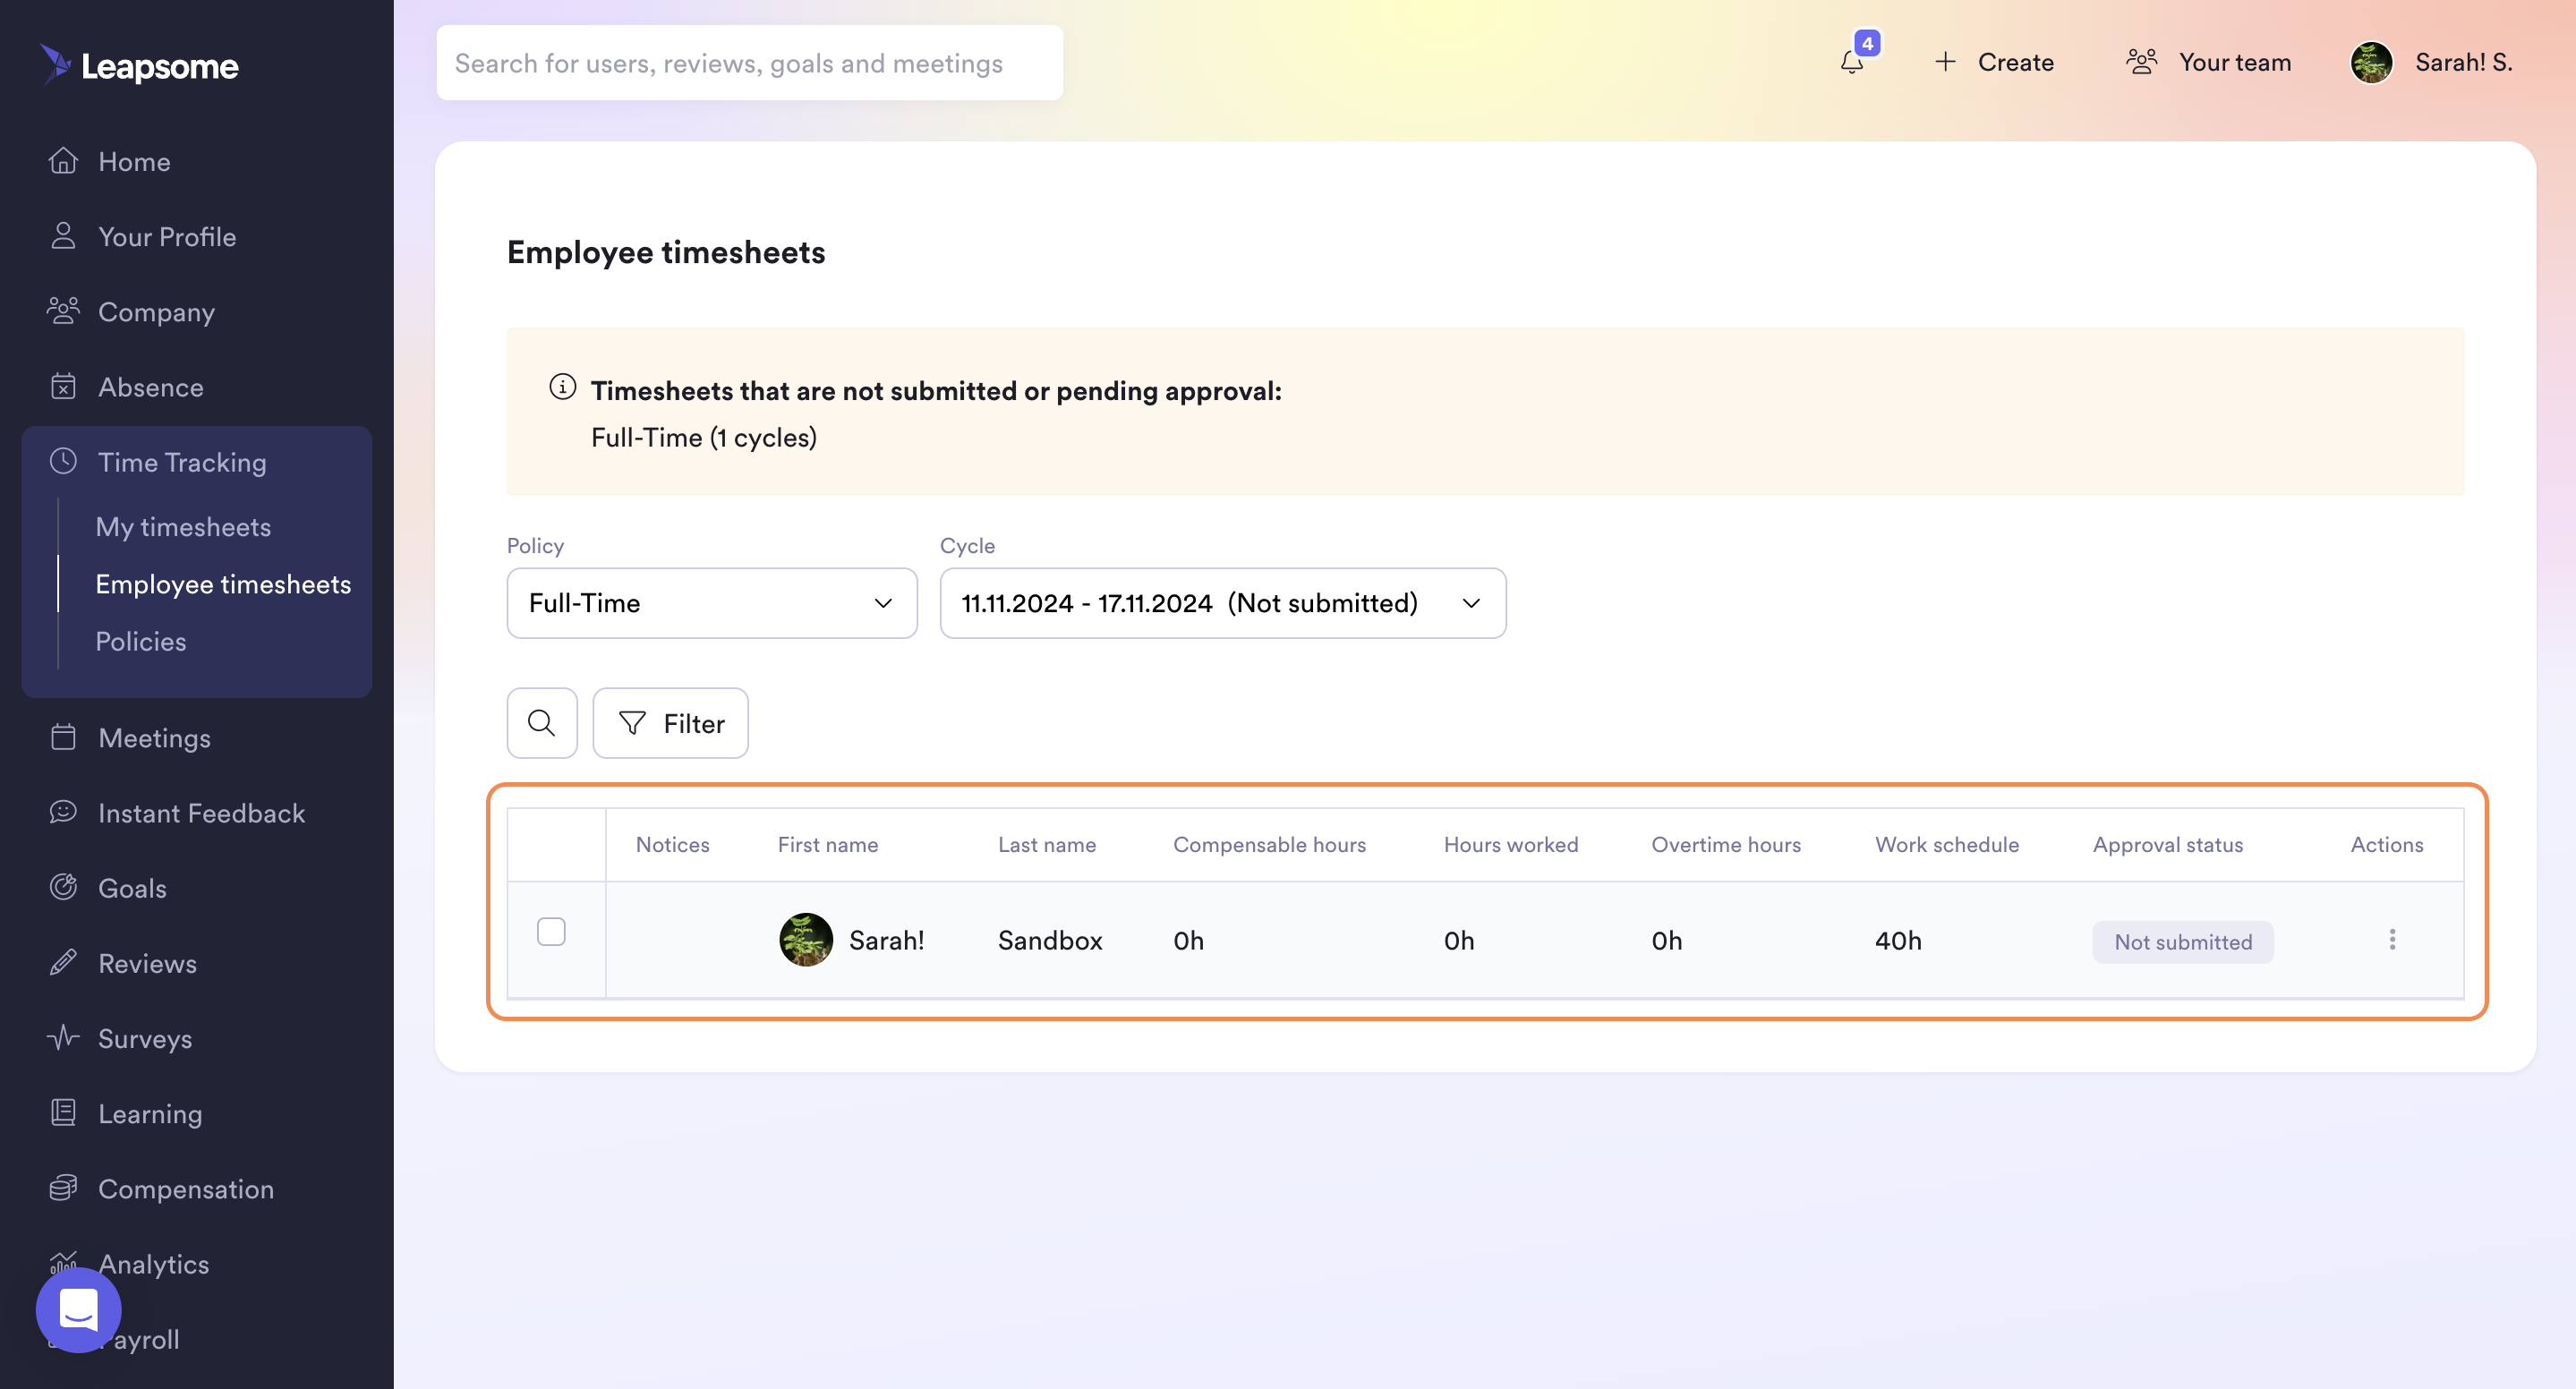2576x1389 pixels.
Task: Open the three-dot actions menu for Sarah!
Action: (x=2391, y=940)
